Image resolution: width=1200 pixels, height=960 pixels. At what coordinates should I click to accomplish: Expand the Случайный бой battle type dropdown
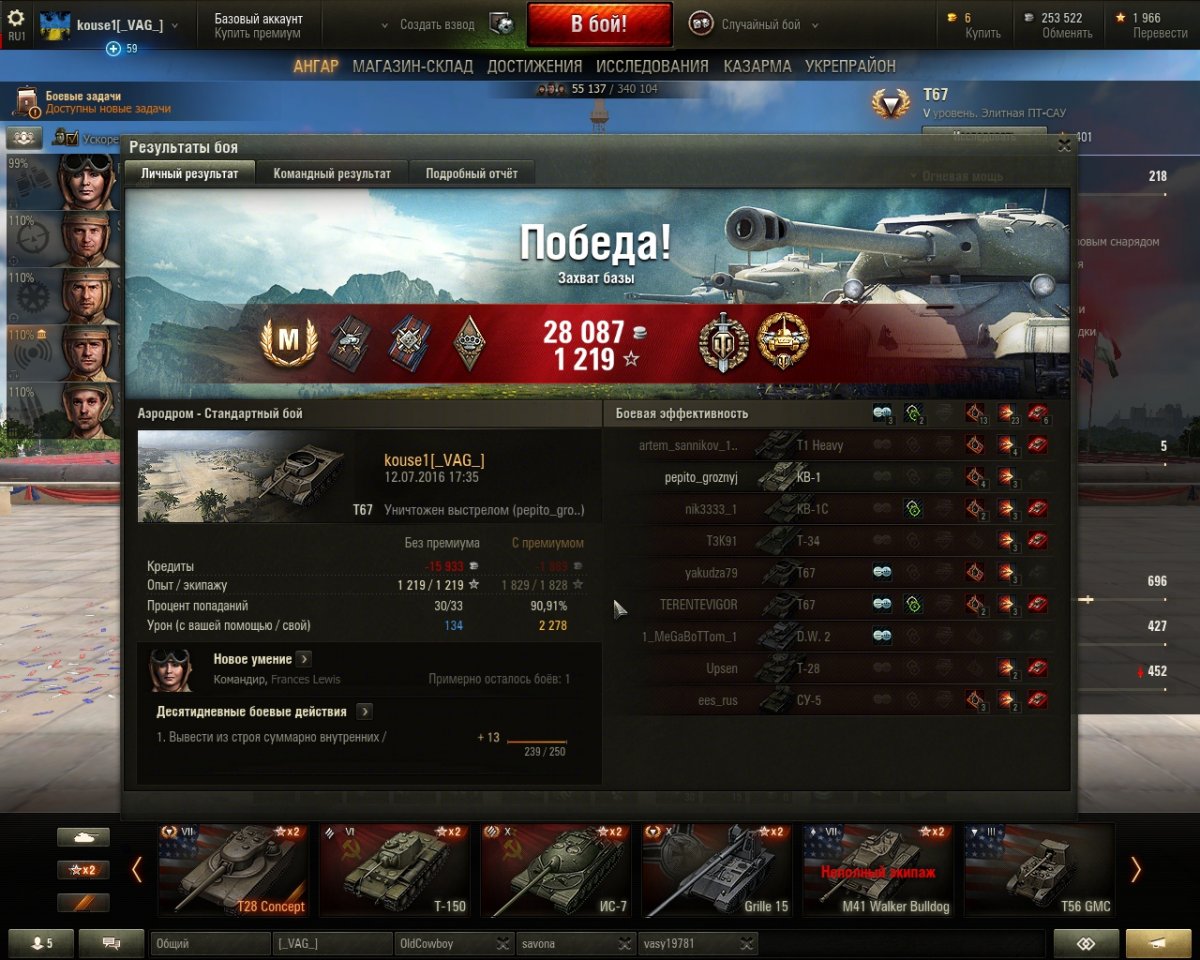(x=815, y=25)
